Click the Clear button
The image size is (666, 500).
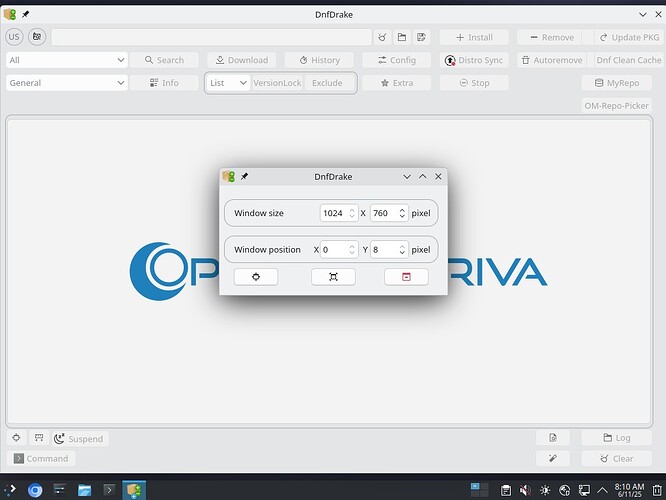click(x=617, y=458)
